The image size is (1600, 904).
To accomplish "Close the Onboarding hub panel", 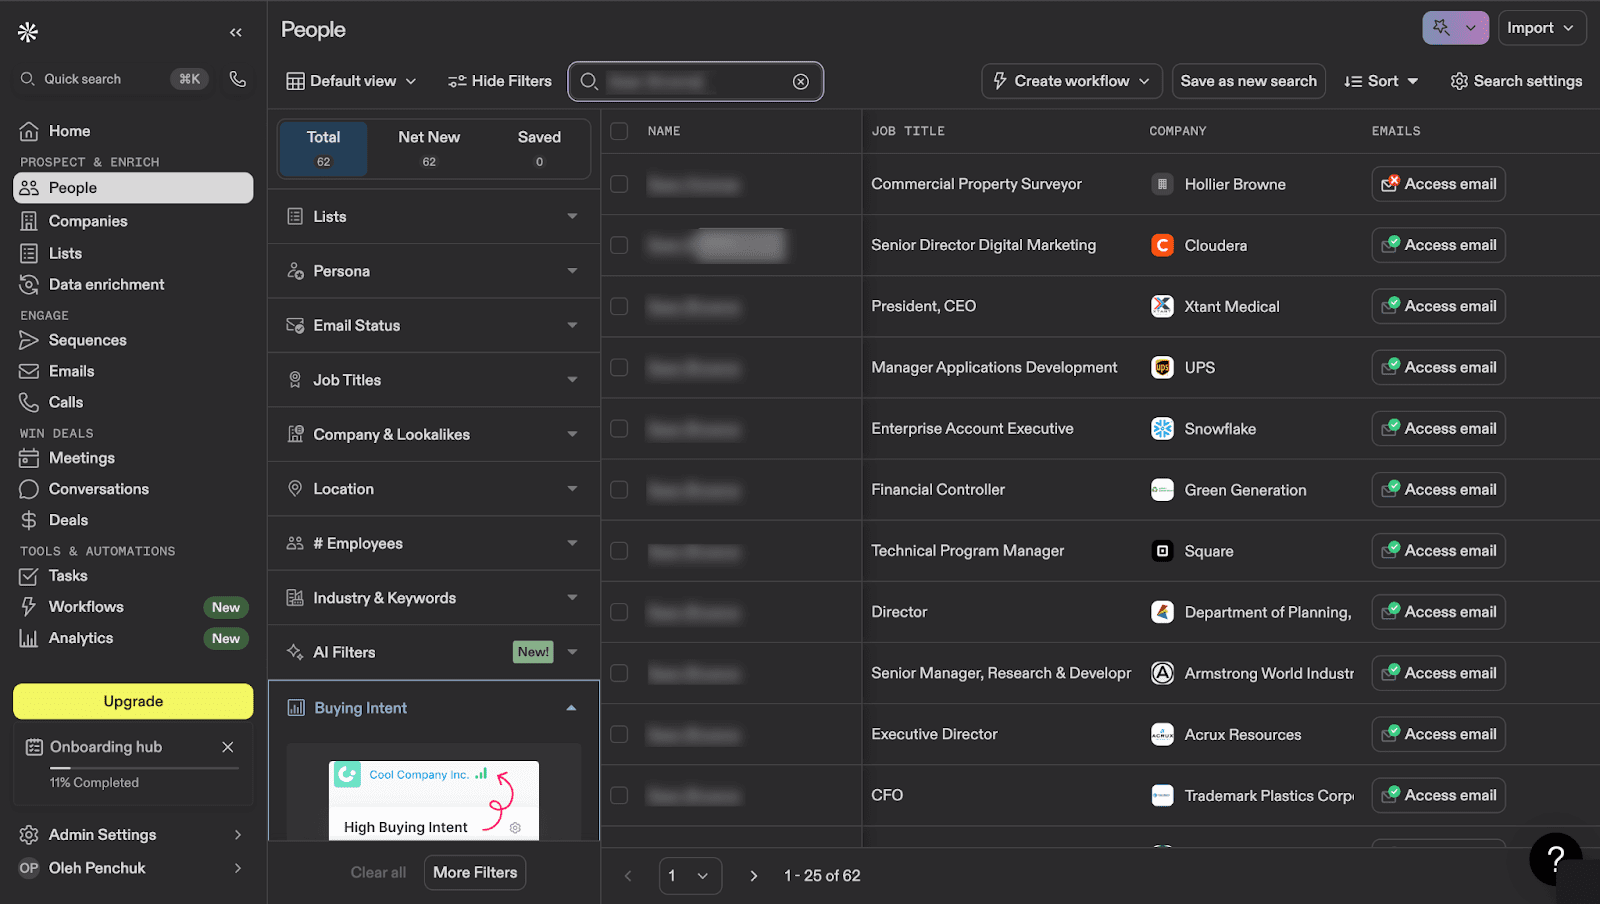I will (228, 747).
